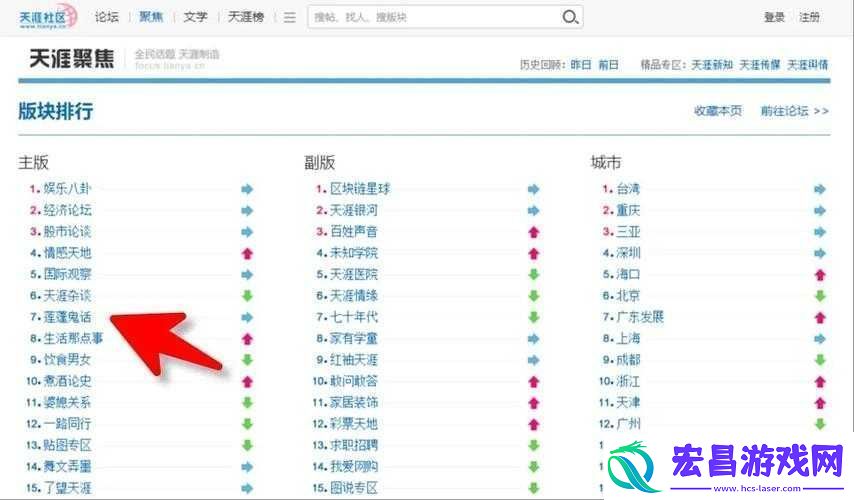
Task: Open the 昨日 history link
Action: click(x=581, y=65)
